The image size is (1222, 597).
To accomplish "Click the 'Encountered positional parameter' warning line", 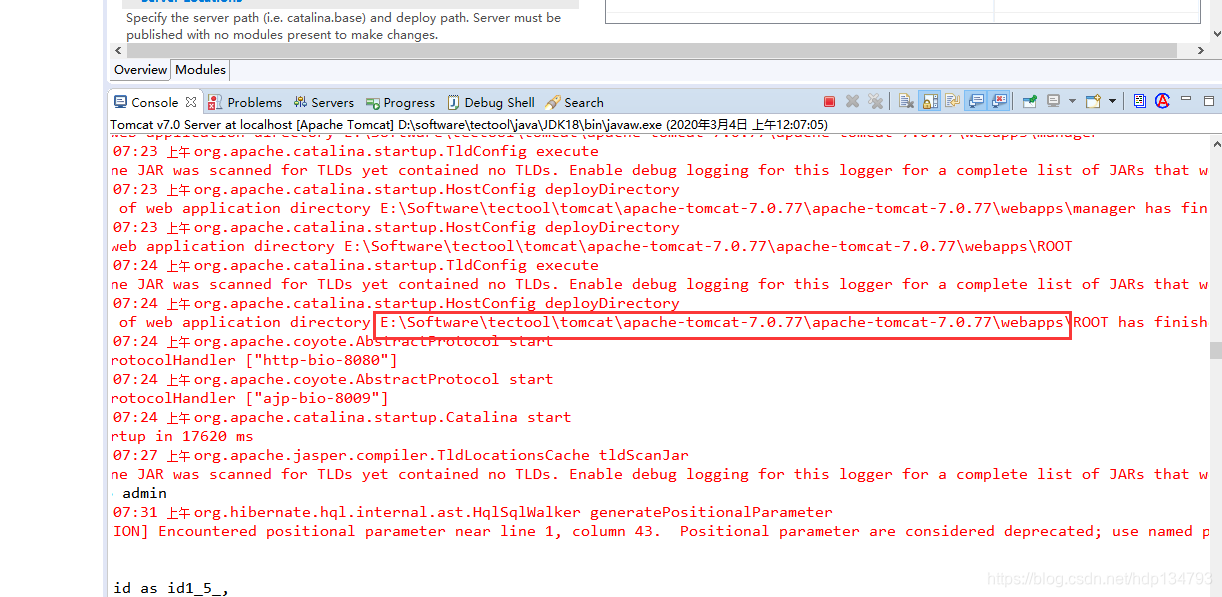I will [x=660, y=531].
